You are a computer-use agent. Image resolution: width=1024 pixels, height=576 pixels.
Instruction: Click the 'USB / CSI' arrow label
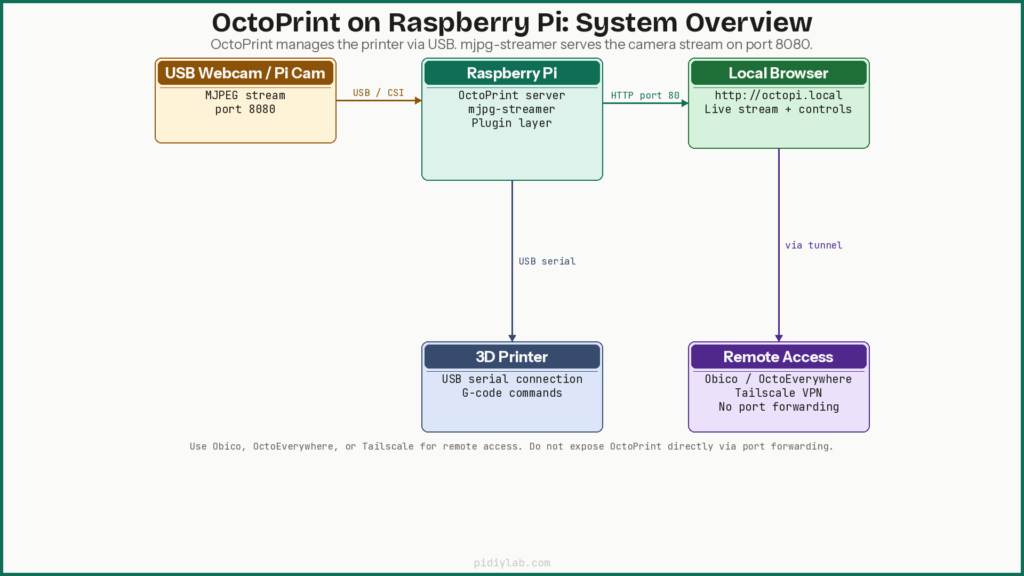pos(378,93)
